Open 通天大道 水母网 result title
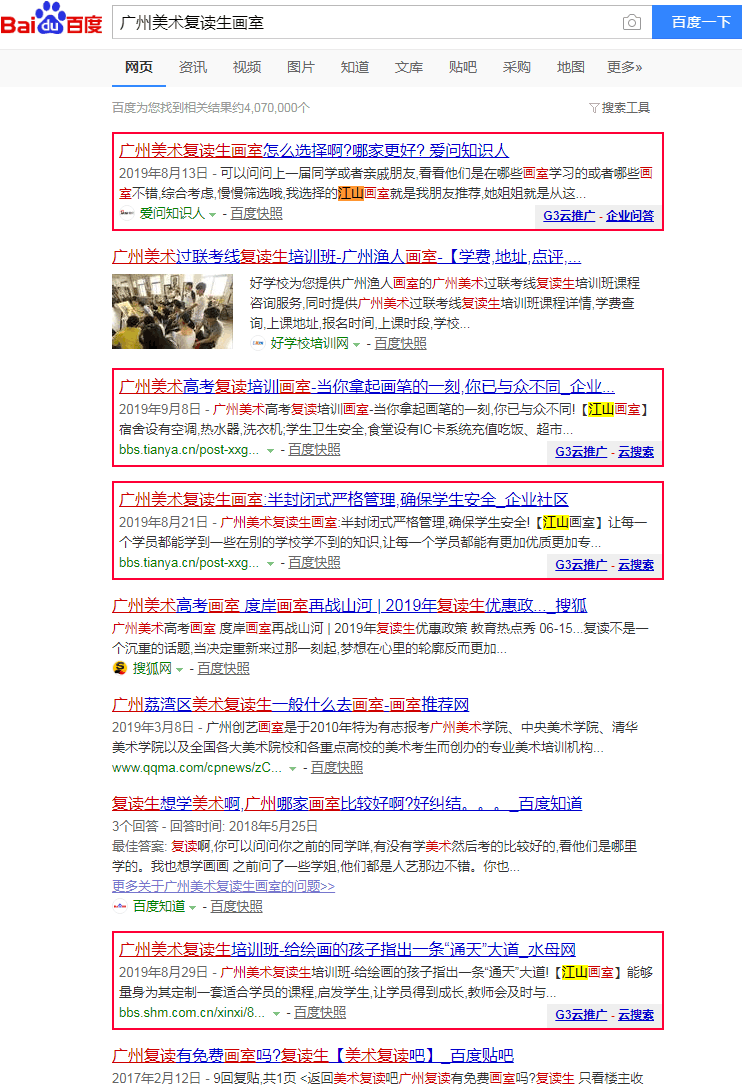Screen dimensions: 742x1090 347,950
